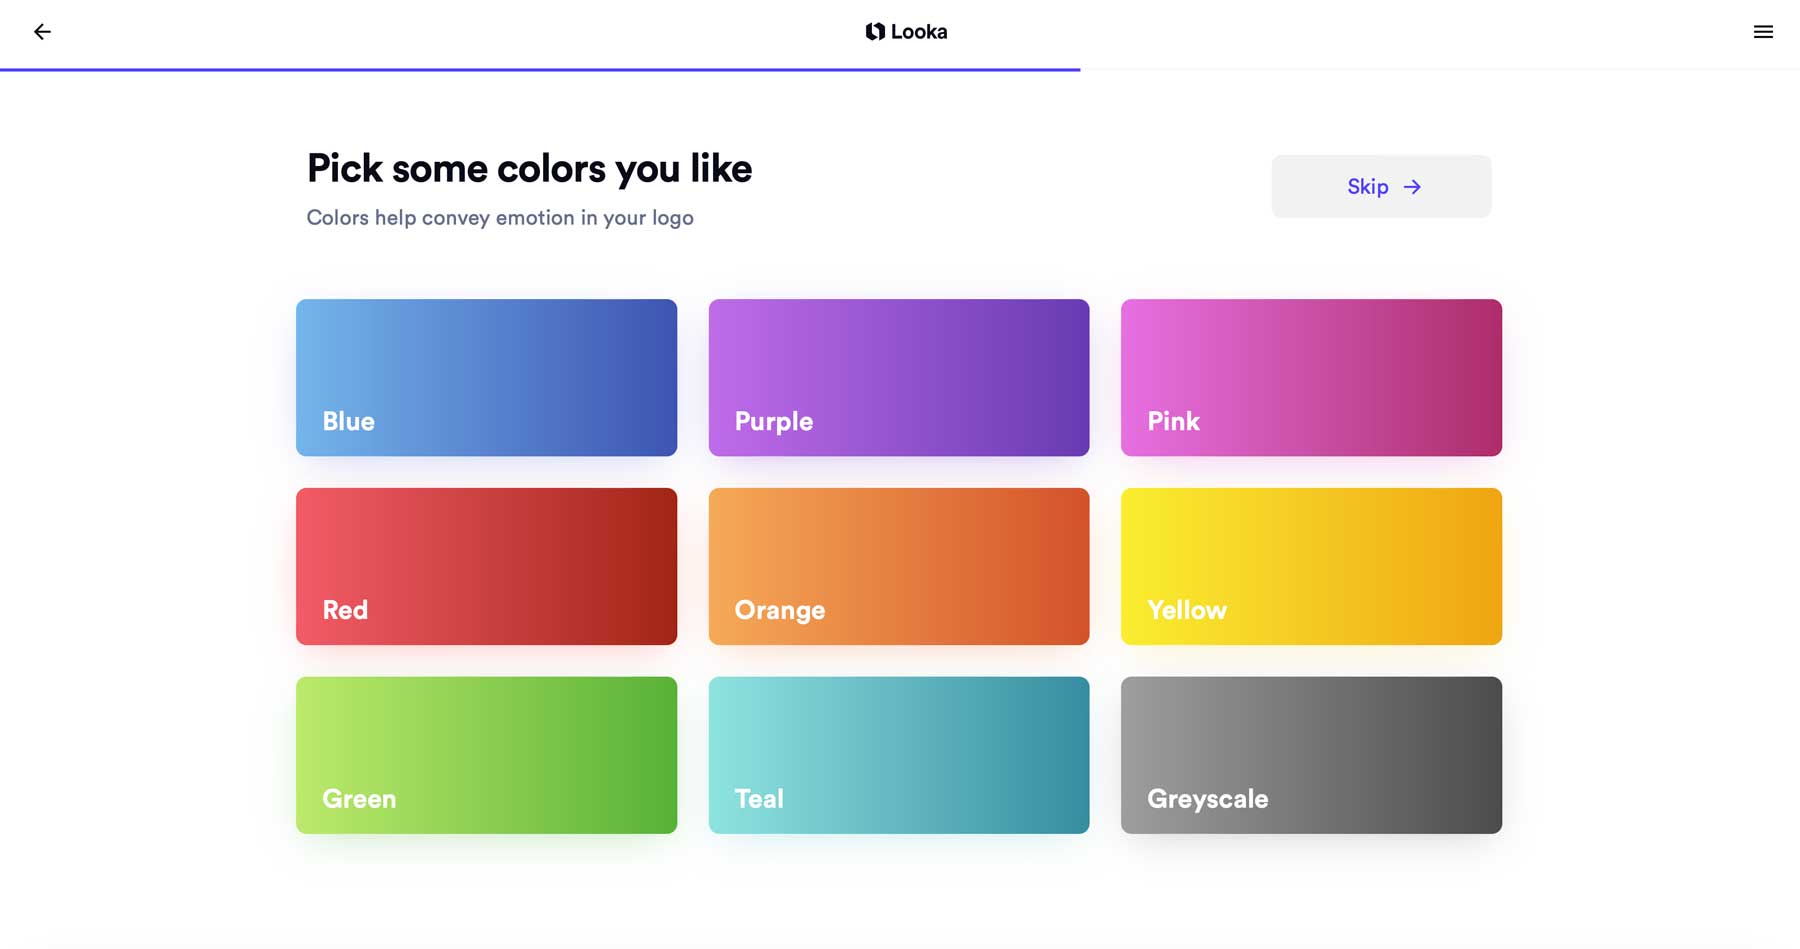Choose the Greyscale color option

coord(1311,754)
